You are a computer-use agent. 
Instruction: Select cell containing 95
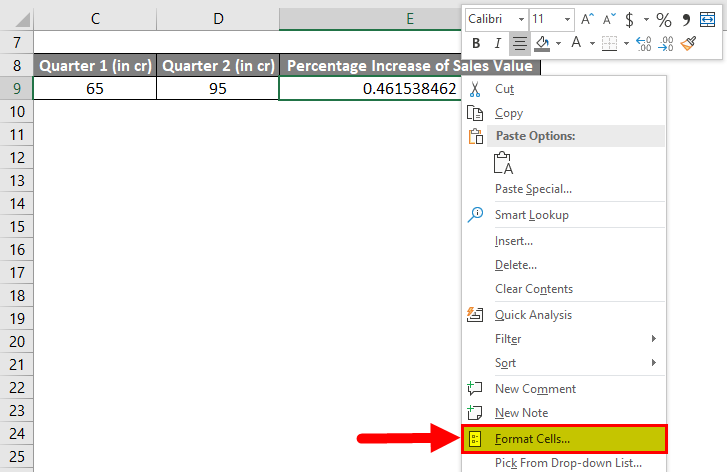[x=218, y=88]
